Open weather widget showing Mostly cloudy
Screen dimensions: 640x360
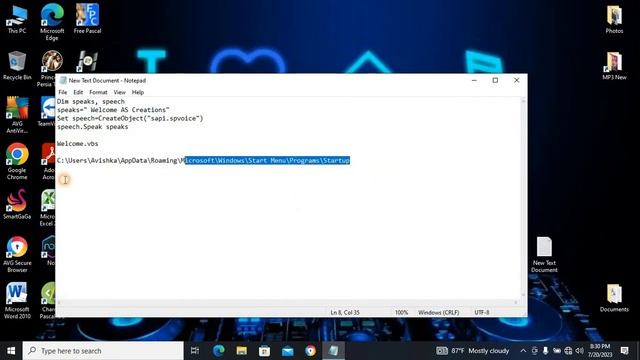click(473, 351)
